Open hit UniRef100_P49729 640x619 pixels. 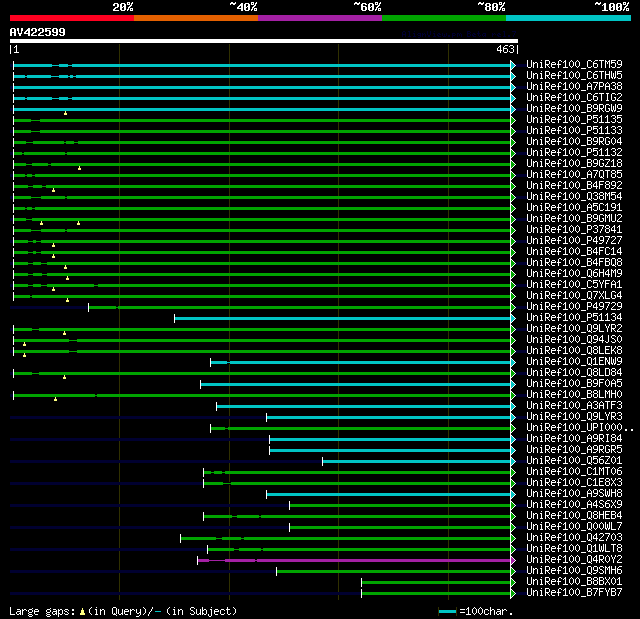pyautogui.click(x=574, y=307)
